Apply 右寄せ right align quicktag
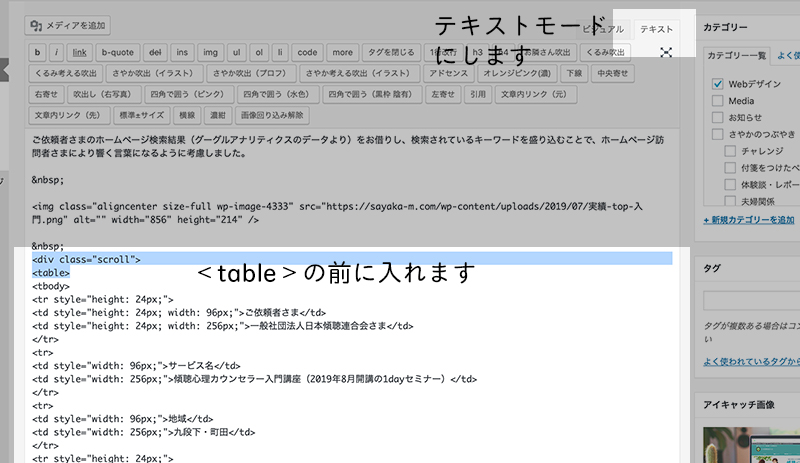Viewport: 800px width, 463px height. 46,94
